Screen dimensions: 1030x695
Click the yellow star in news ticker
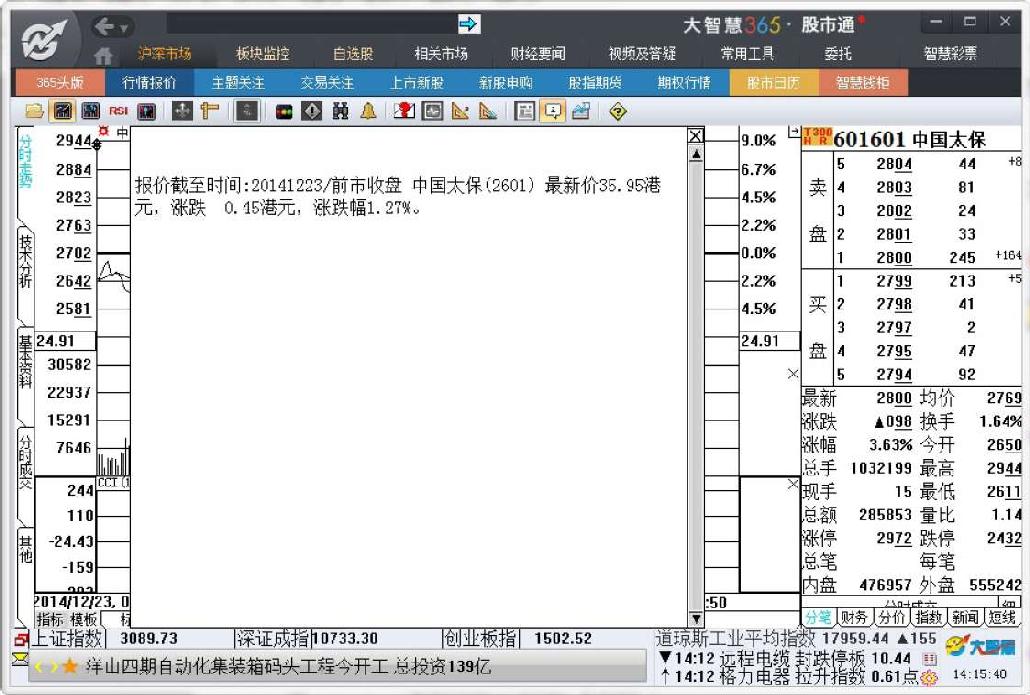pos(70,667)
